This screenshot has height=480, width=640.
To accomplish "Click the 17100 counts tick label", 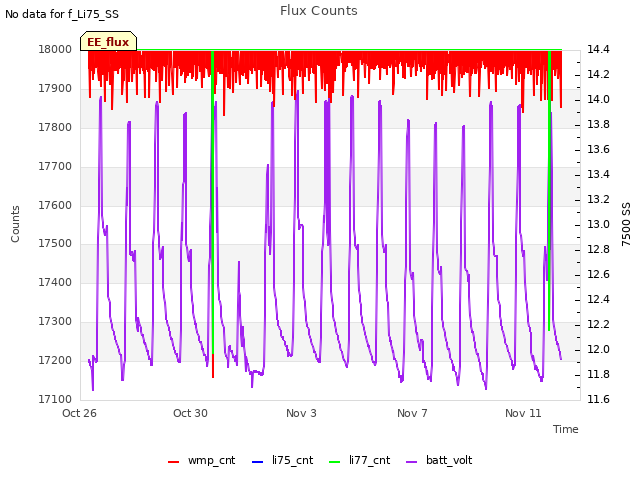I will point(55,399).
